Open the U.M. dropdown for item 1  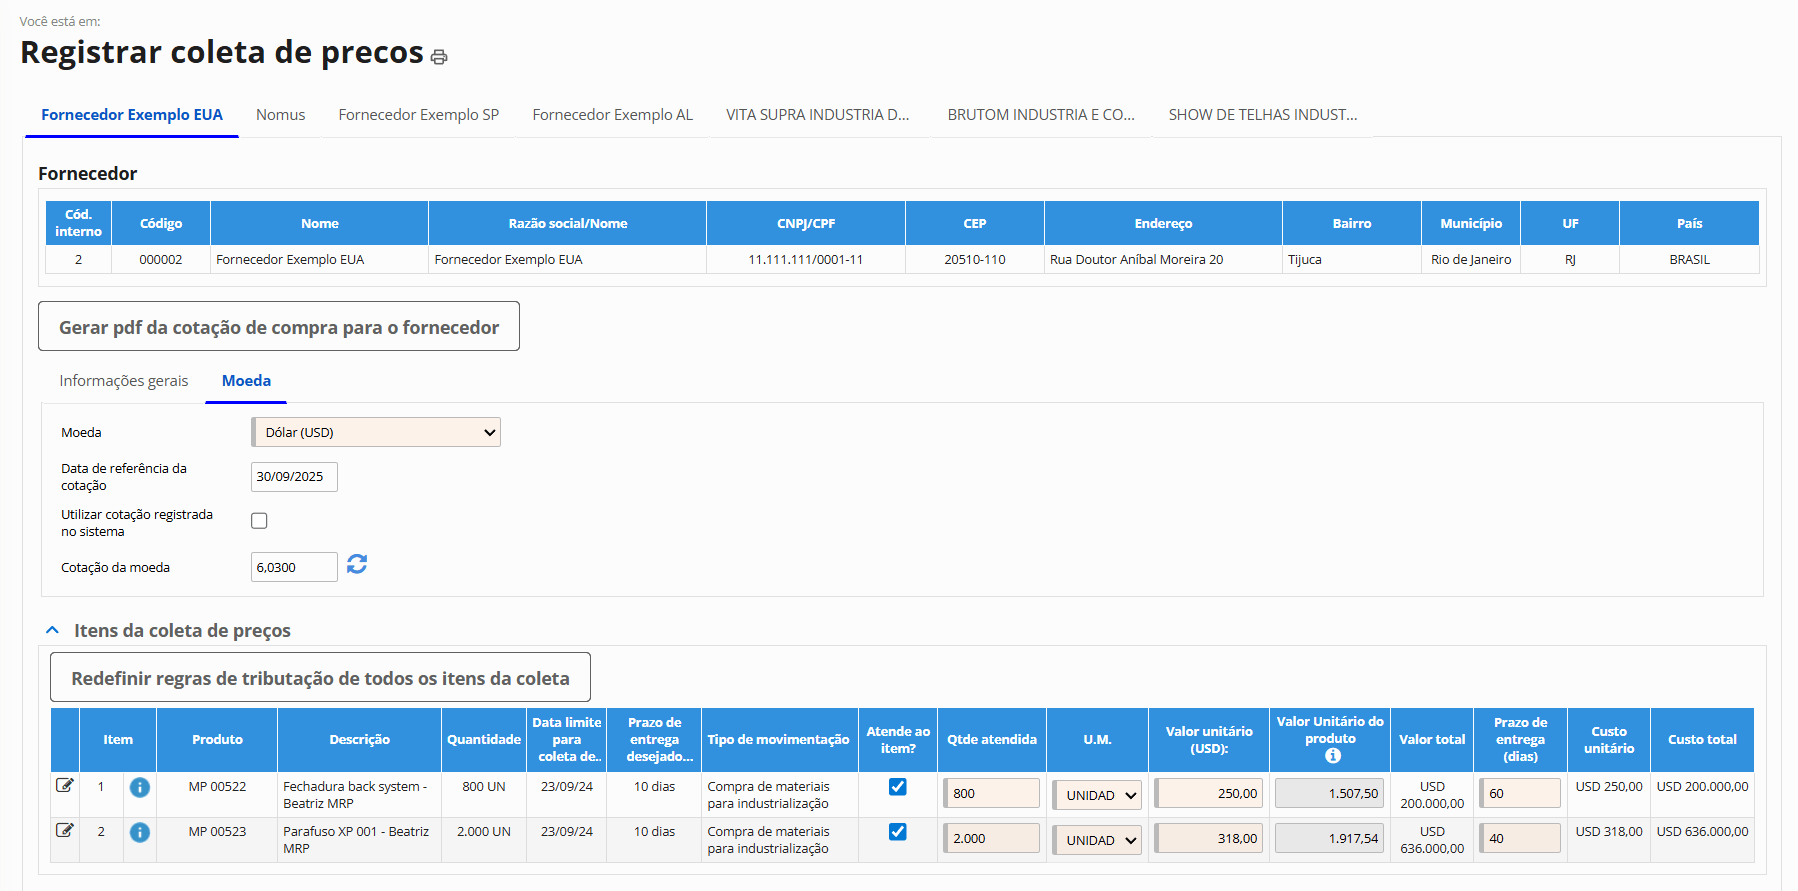coord(1098,795)
